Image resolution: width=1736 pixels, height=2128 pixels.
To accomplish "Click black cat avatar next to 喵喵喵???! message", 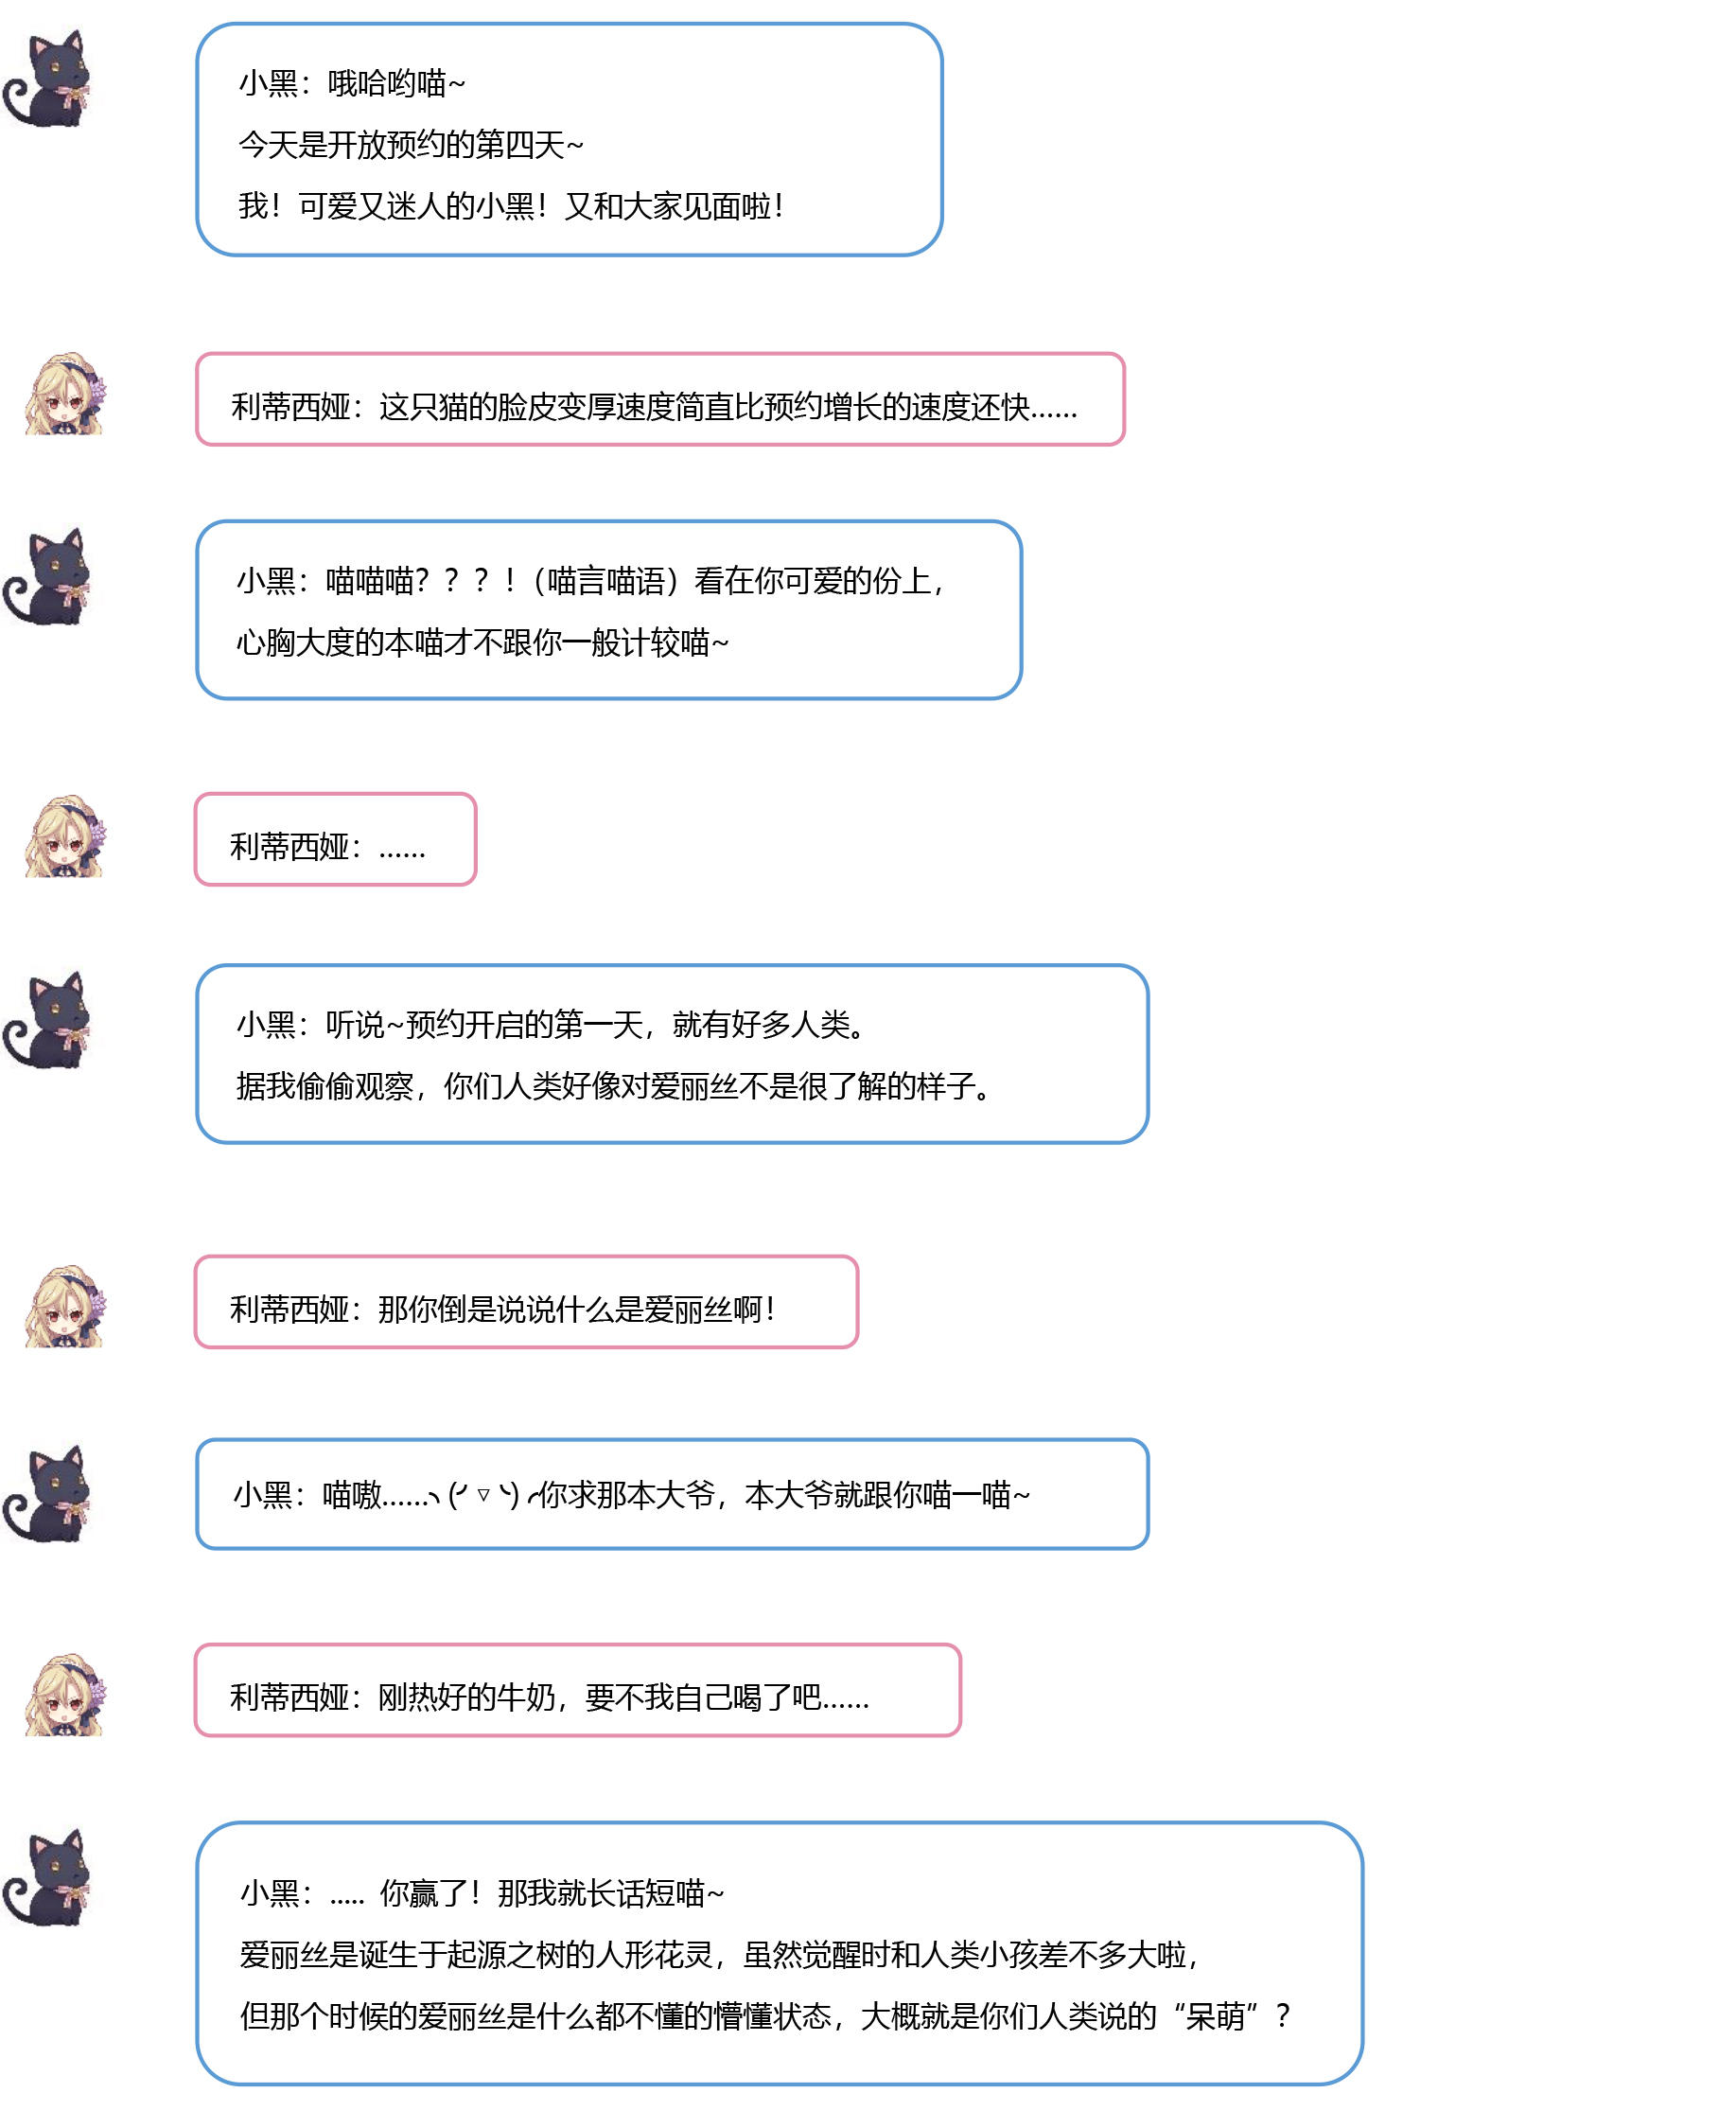I will pyautogui.click(x=47, y=577).
